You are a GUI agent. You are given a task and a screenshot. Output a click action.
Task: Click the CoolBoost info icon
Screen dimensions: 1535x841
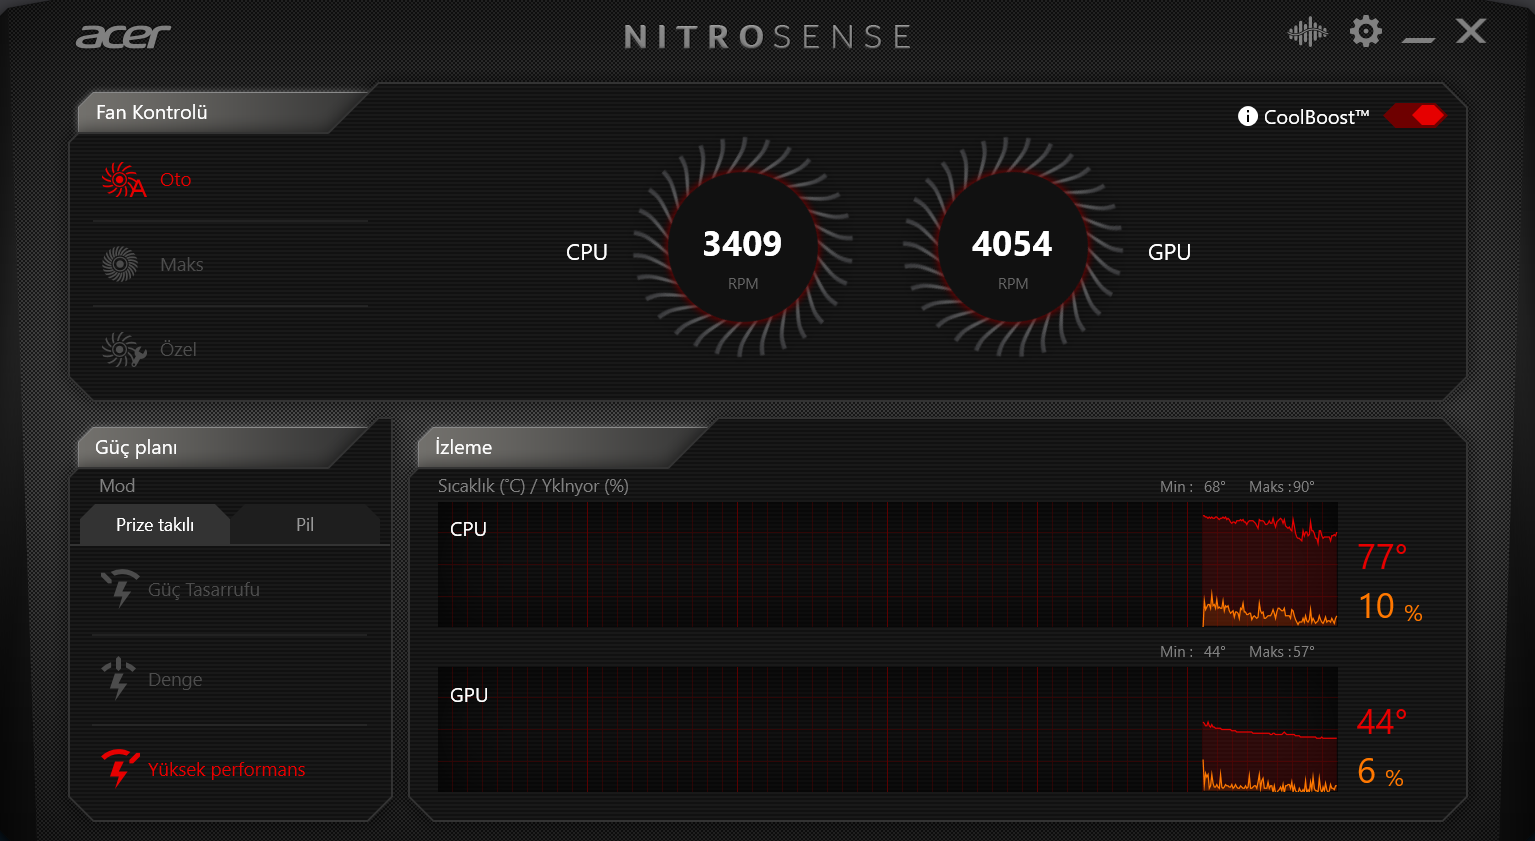[x=1247, y=116]
